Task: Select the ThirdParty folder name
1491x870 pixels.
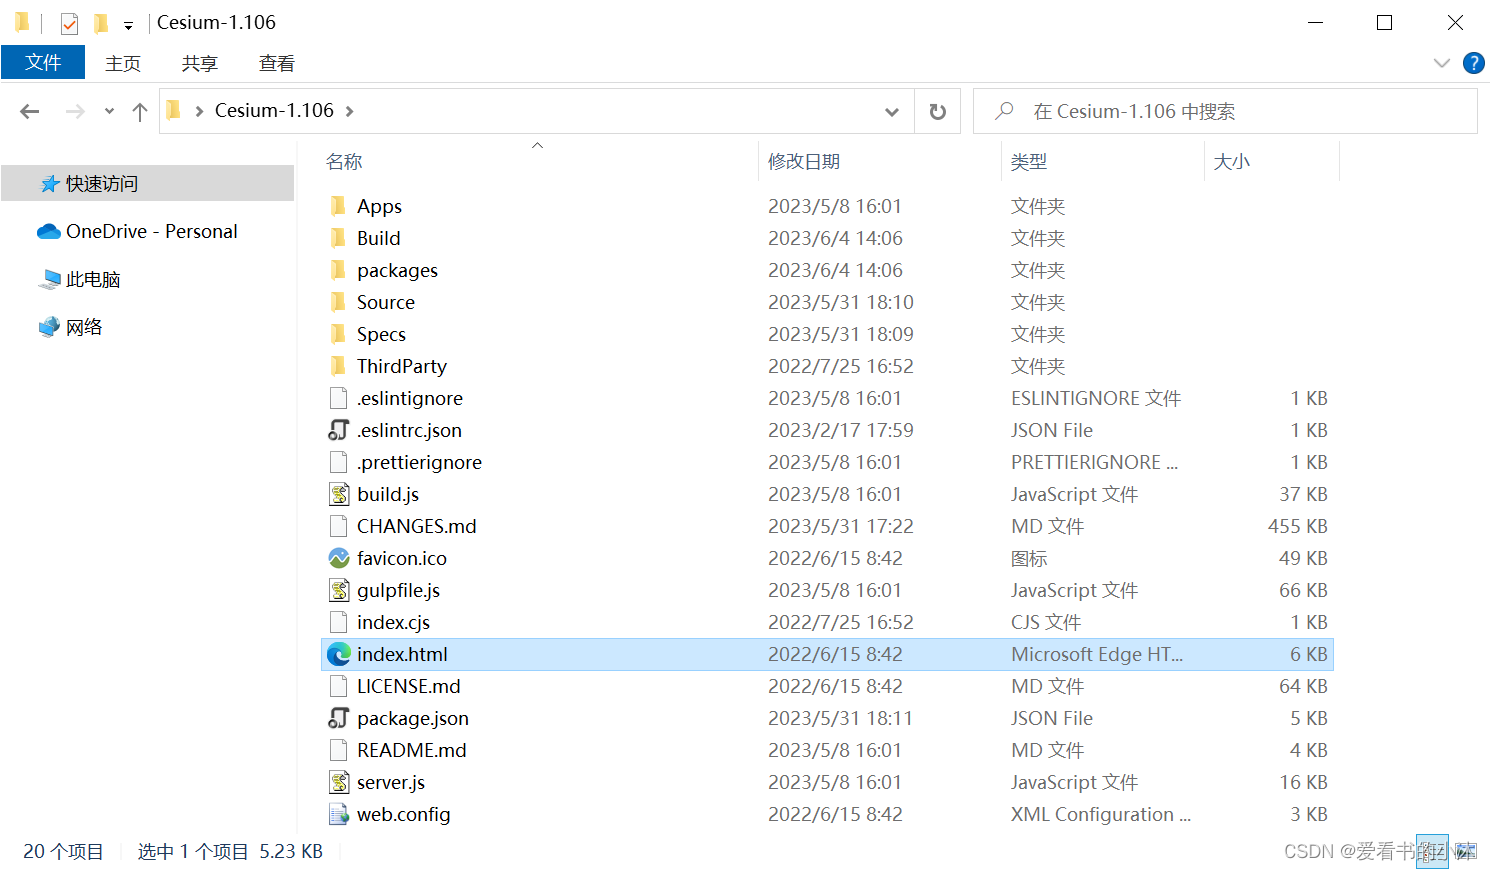Action: [401, 366]
